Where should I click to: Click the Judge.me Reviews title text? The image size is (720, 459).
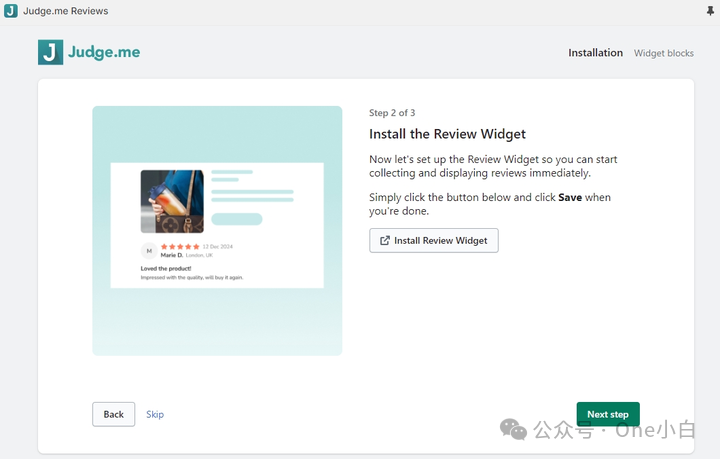tap(65, 11)
